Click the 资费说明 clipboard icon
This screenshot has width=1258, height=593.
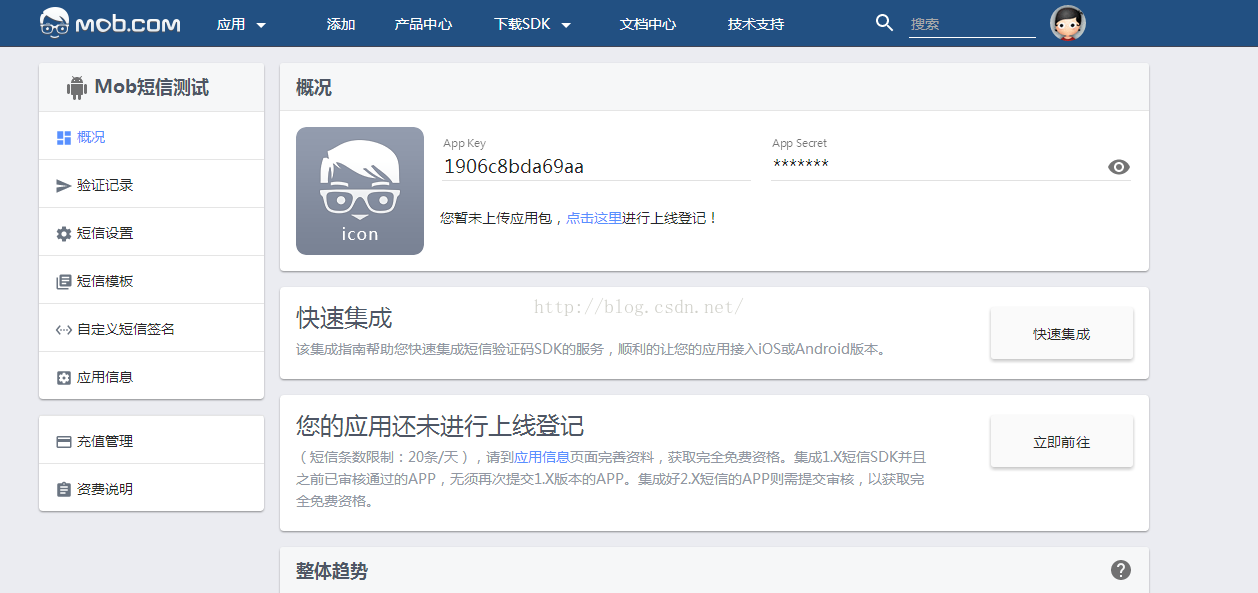click(64, 490)
